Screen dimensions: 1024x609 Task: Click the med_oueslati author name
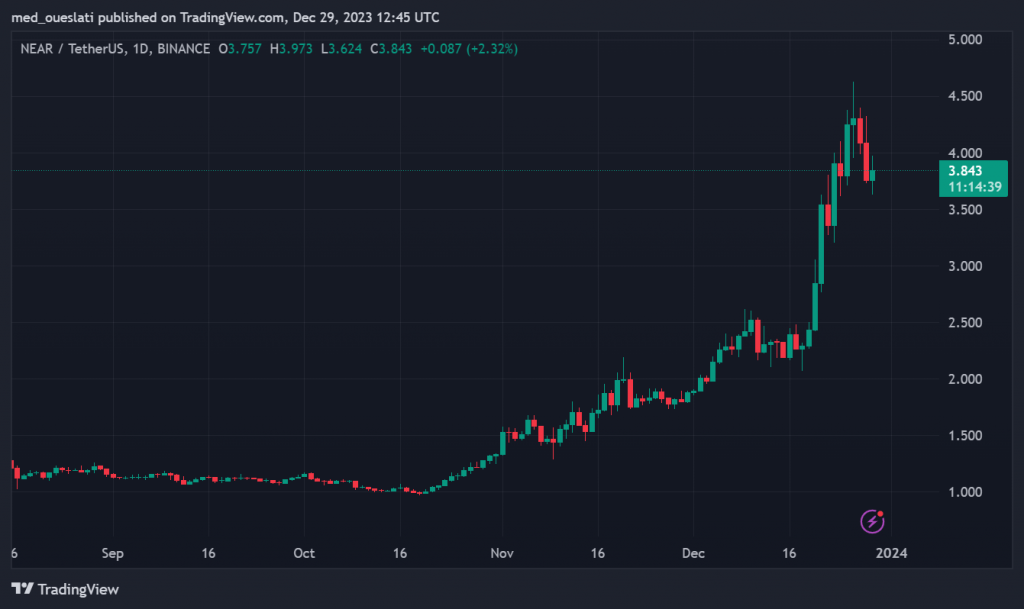(54, 18)
